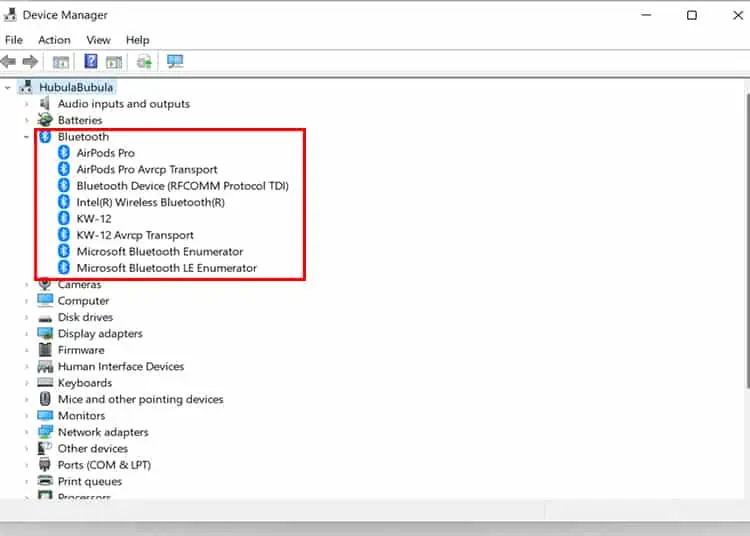Click the vertical scrollbar thumb

(x=747, y=240)
